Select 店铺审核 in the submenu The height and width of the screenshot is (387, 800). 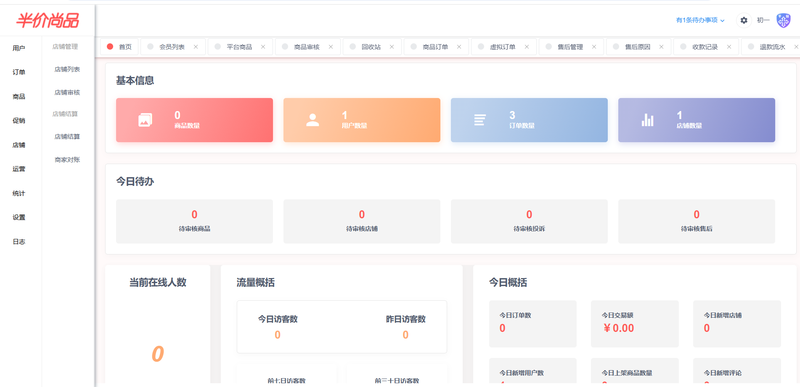67,93
